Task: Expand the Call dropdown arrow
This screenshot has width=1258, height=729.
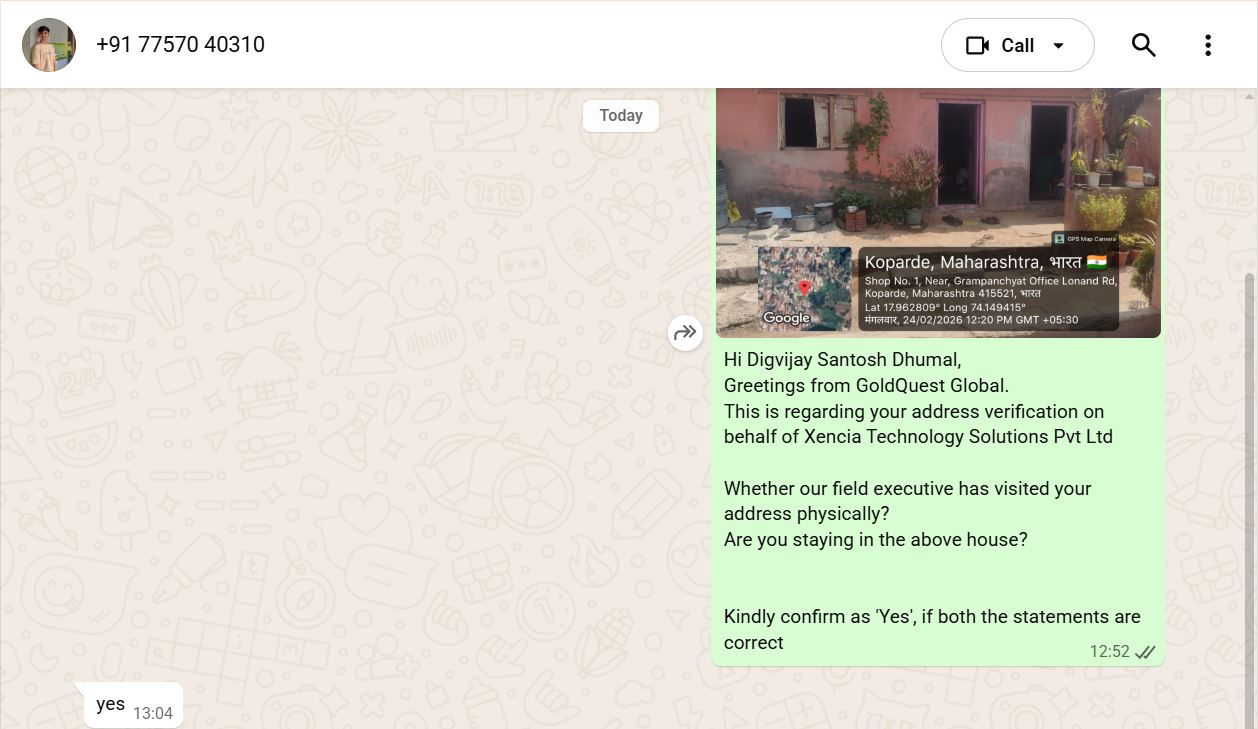Action: (x=1059, y=46)
